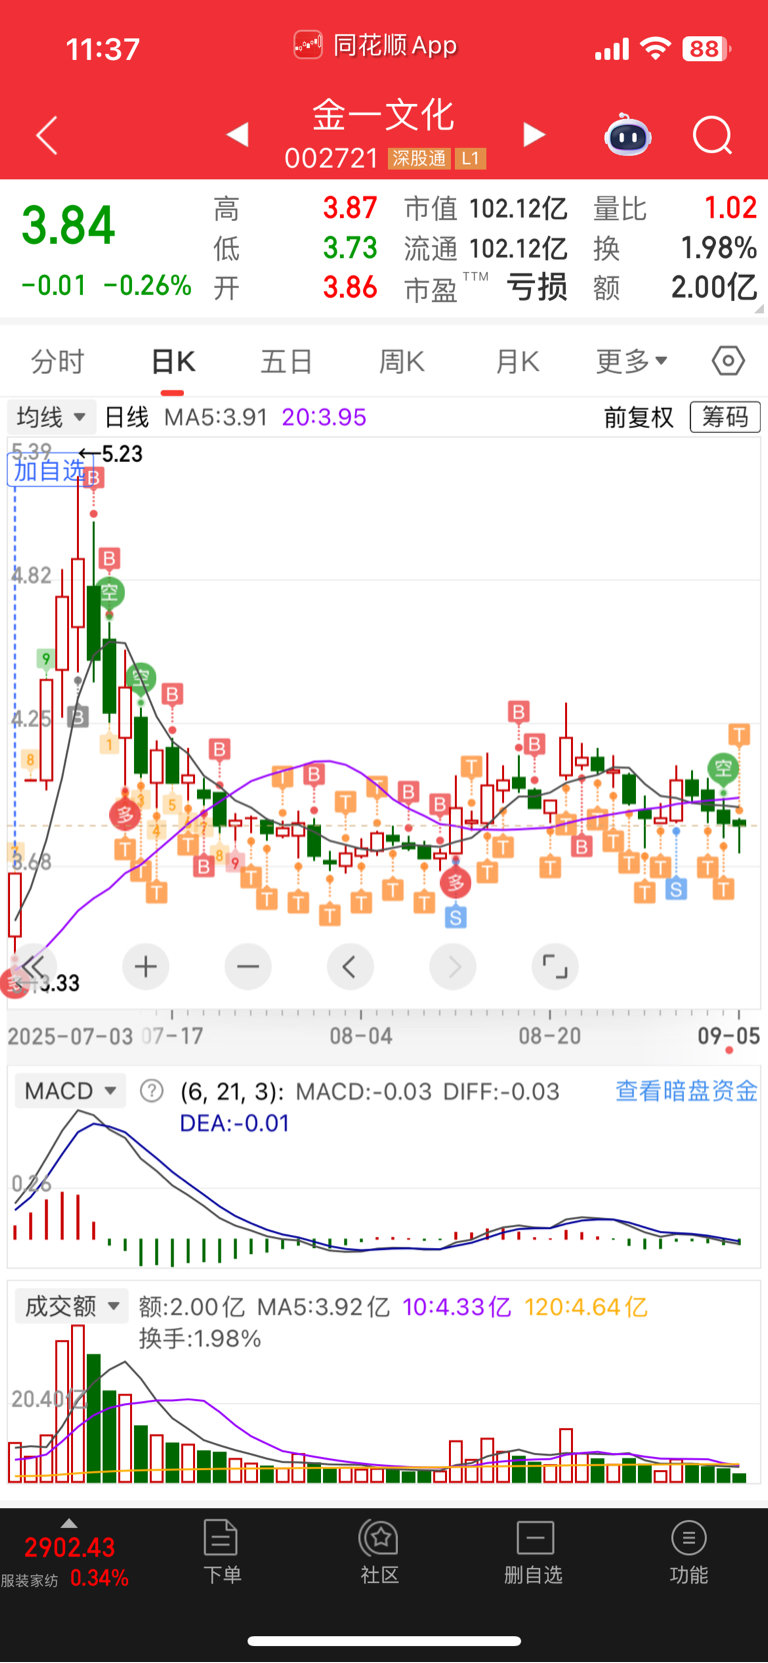Tap 量比 1.02 value

[x=730, y=208]
